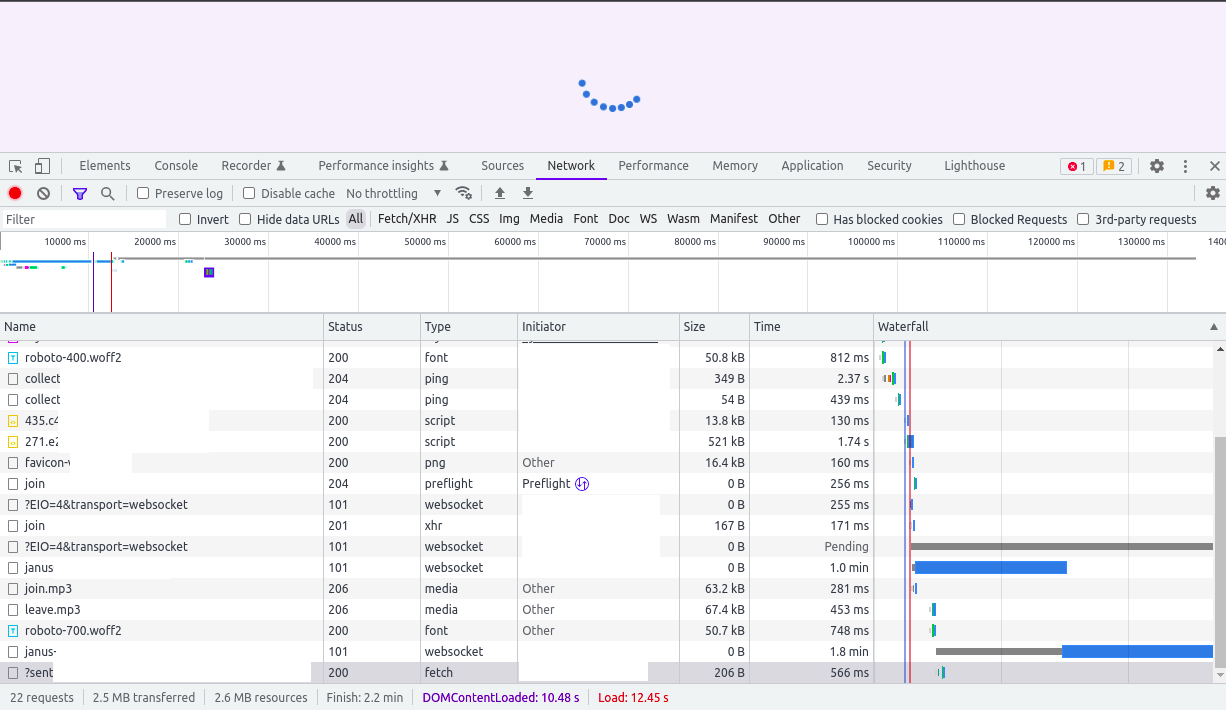The image size is (1226, 710).
Task: Open the Performance insights tab
Action: [383, 166]
